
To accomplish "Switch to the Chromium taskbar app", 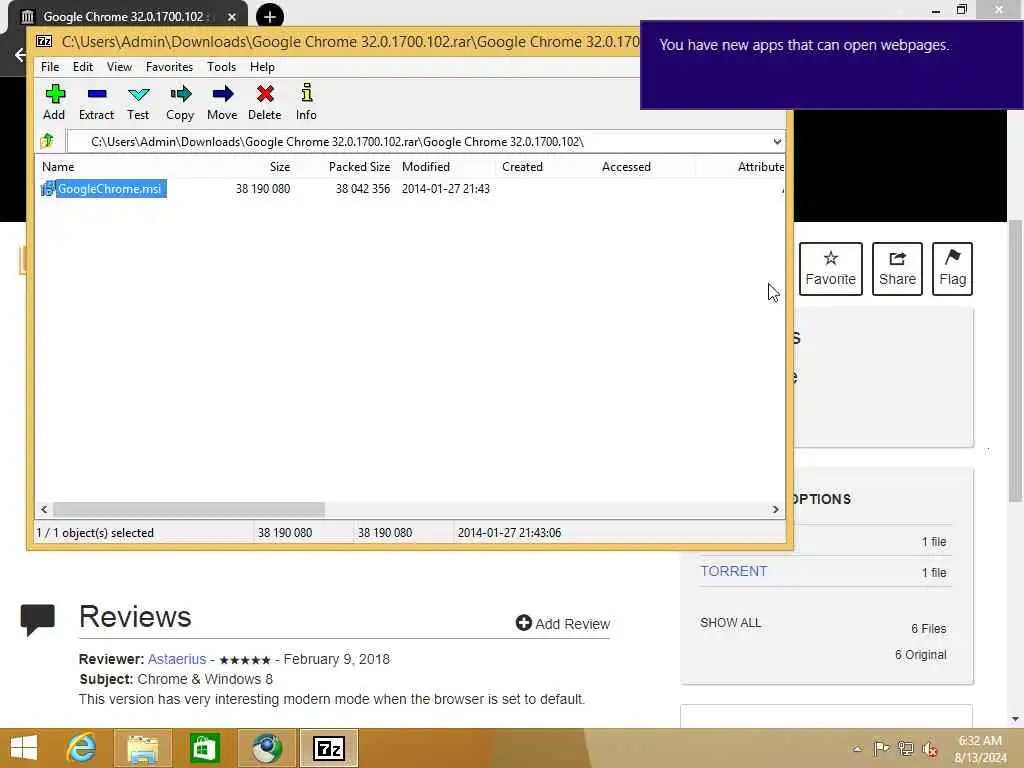I will pos(267,748).
